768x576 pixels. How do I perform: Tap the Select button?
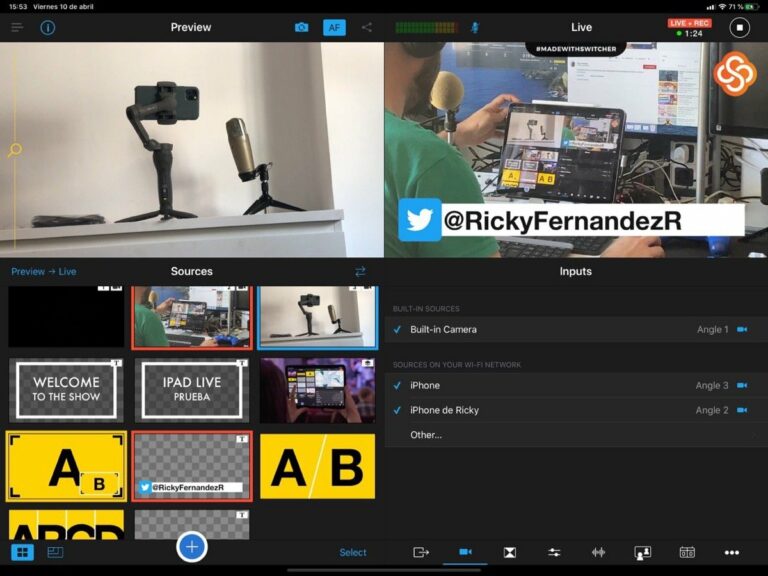tap(353, 552)
